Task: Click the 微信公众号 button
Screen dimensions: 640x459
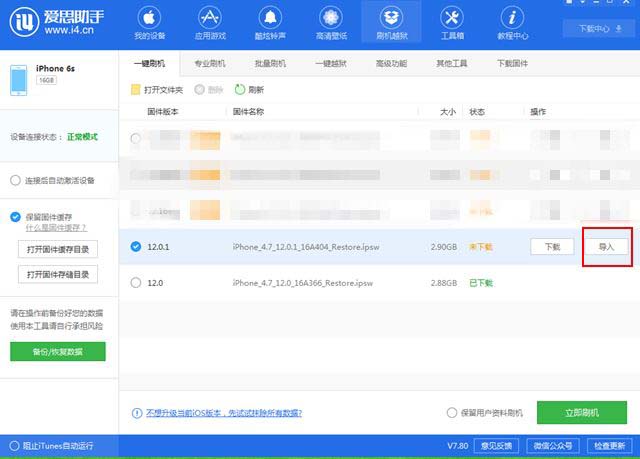Action: pyautogui.click(x=553, y=446)
